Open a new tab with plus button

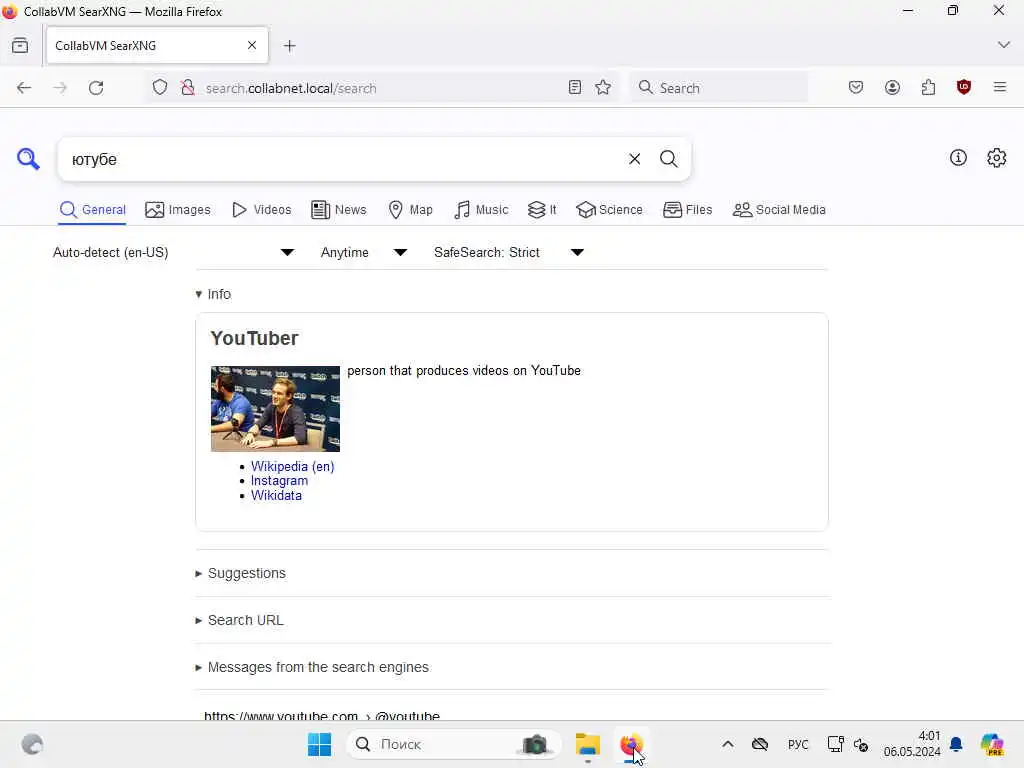290,46
